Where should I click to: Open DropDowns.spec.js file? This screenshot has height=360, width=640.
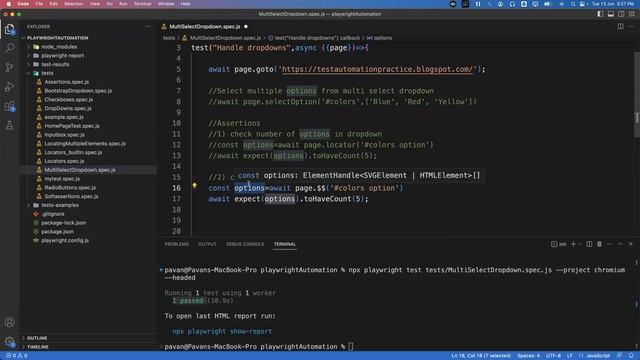click(68, 109)
